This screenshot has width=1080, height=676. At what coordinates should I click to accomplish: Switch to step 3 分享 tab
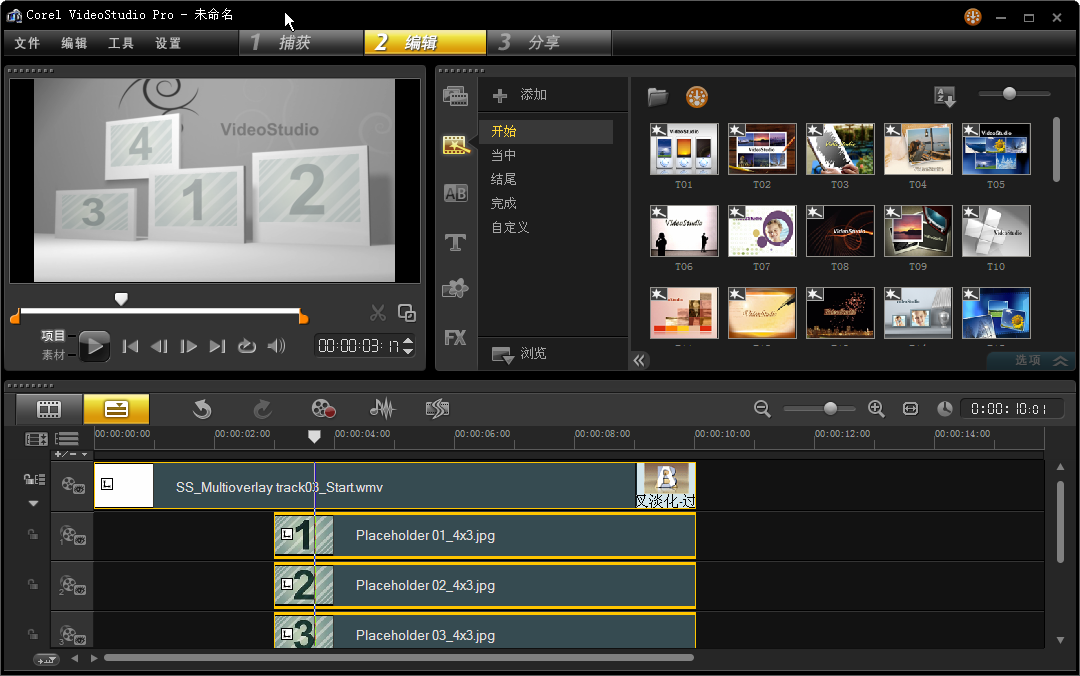pos(549,43)
